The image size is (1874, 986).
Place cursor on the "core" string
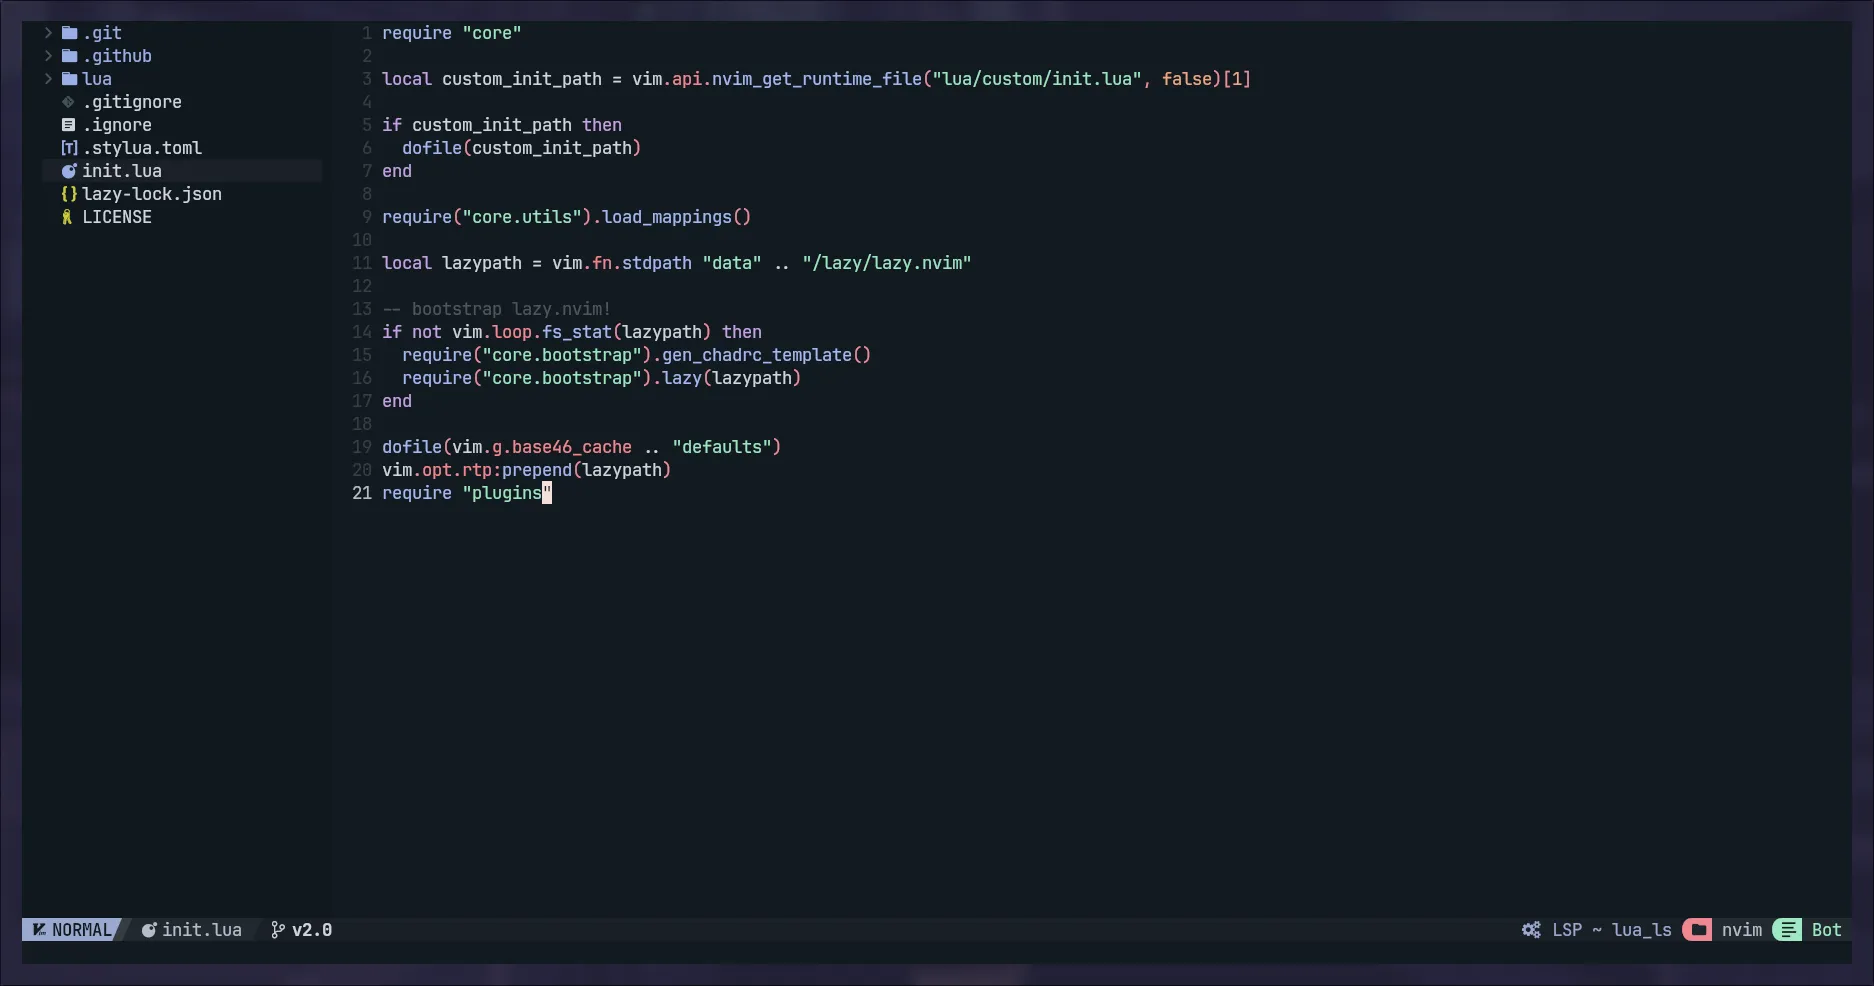tap(491, 33)
